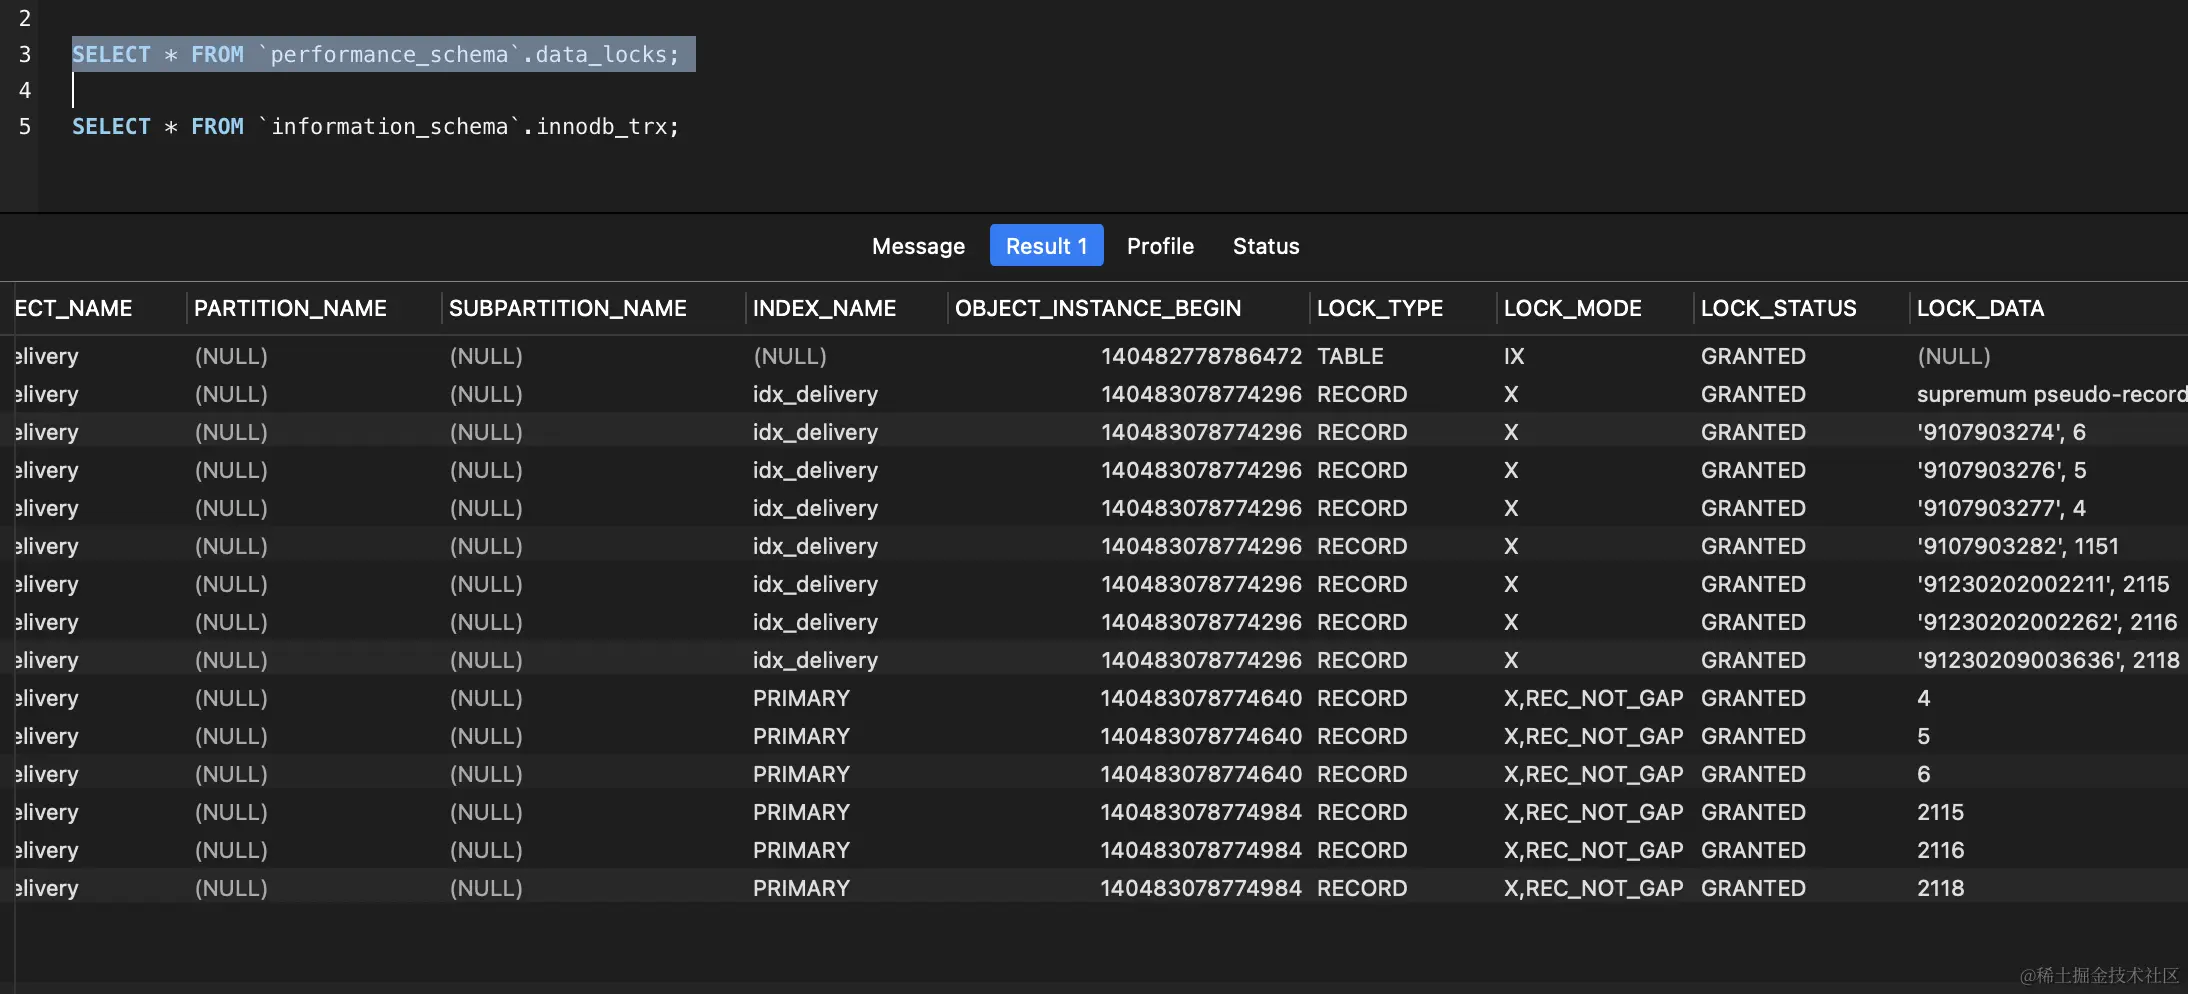Select the IX lock mode cell
The height and width of the screenshot is (994, 2188).
tap(1514, 356)
